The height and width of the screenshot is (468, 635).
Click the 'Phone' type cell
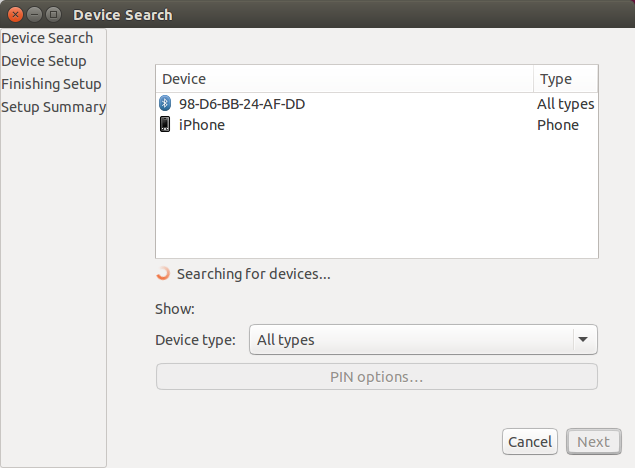[558, 125]
